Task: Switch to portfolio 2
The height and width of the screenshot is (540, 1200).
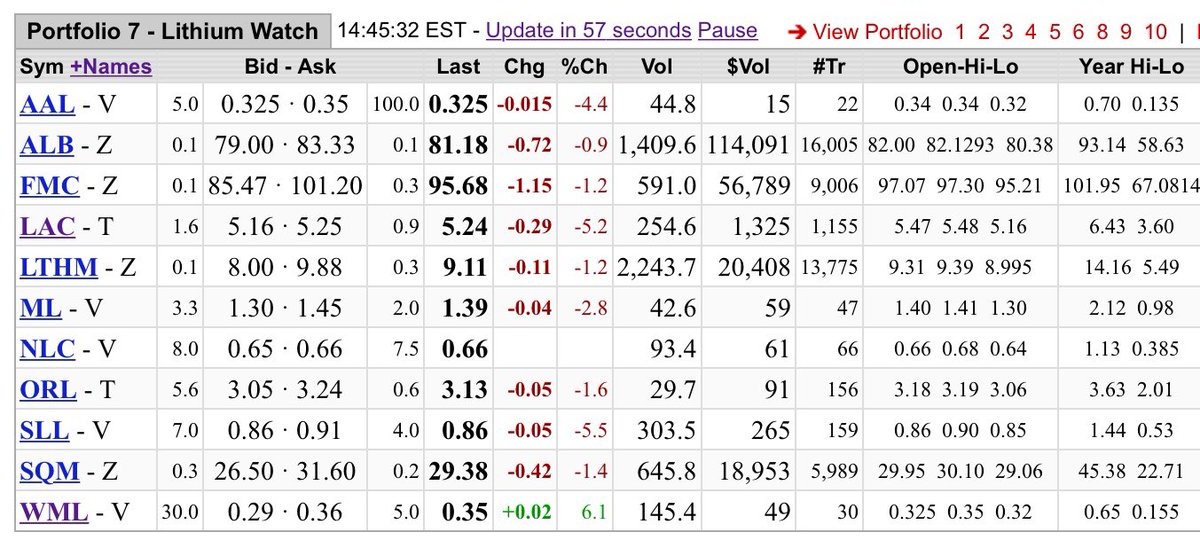Action: pos(983,32)
